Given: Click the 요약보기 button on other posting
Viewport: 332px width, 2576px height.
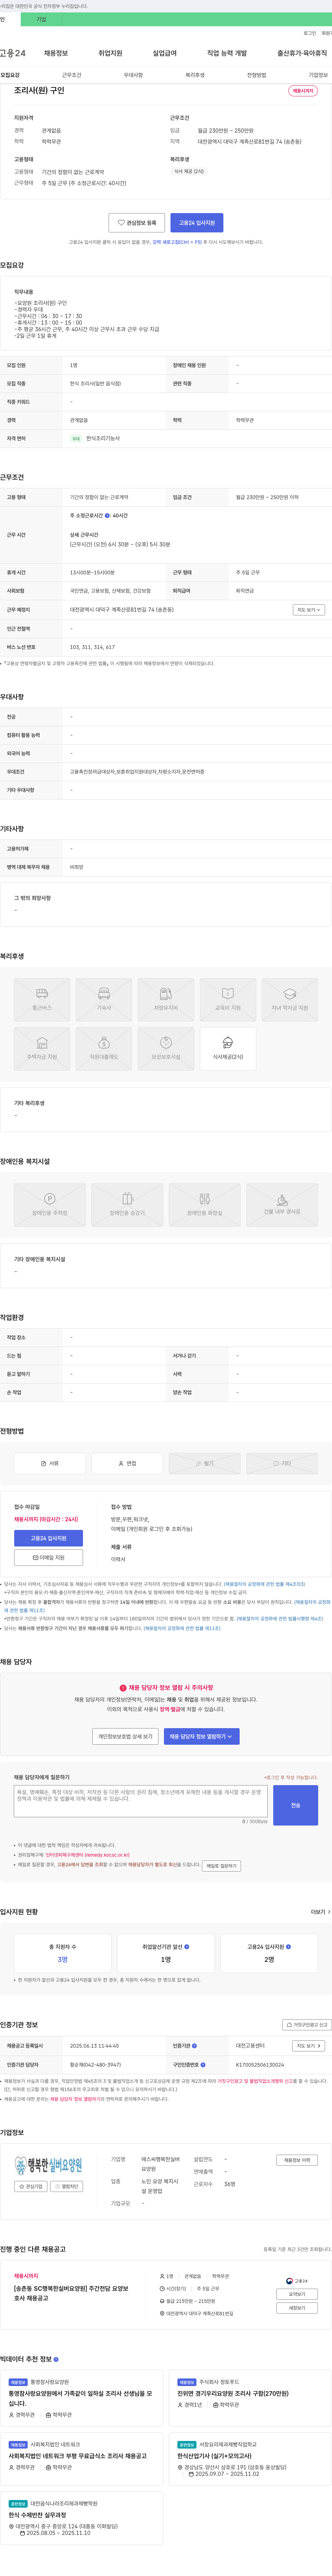Looking at the screenshot, I should [297, 2294].
